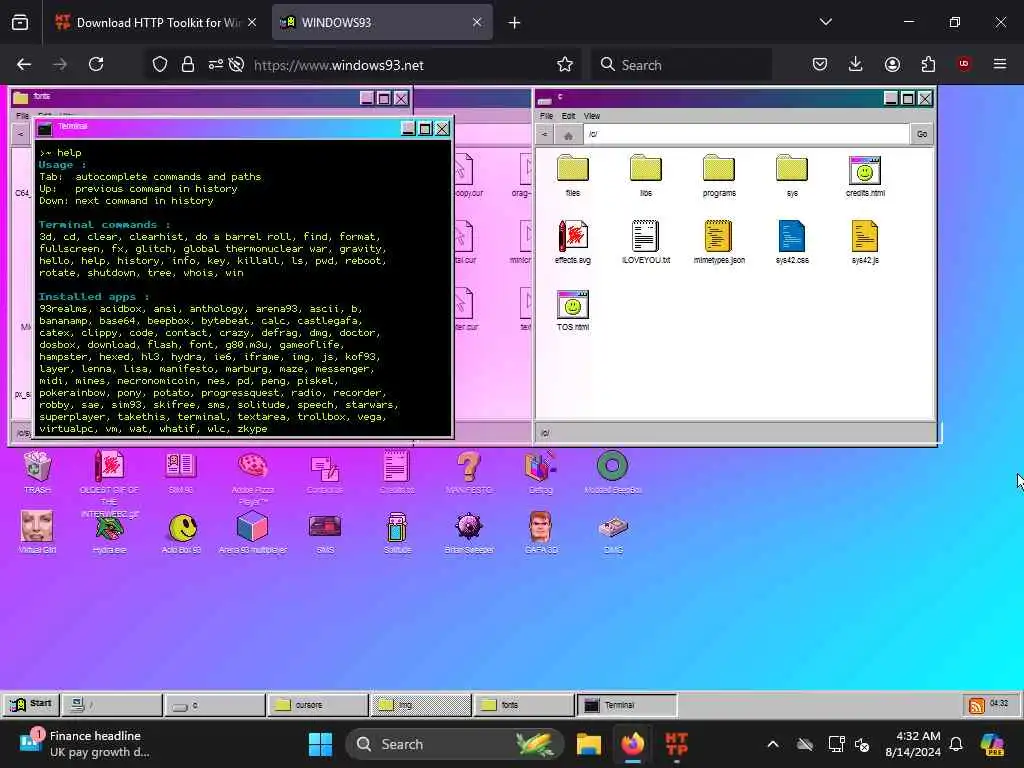Select the WINDOWS93 browser tab

click(x=382, y=22)
